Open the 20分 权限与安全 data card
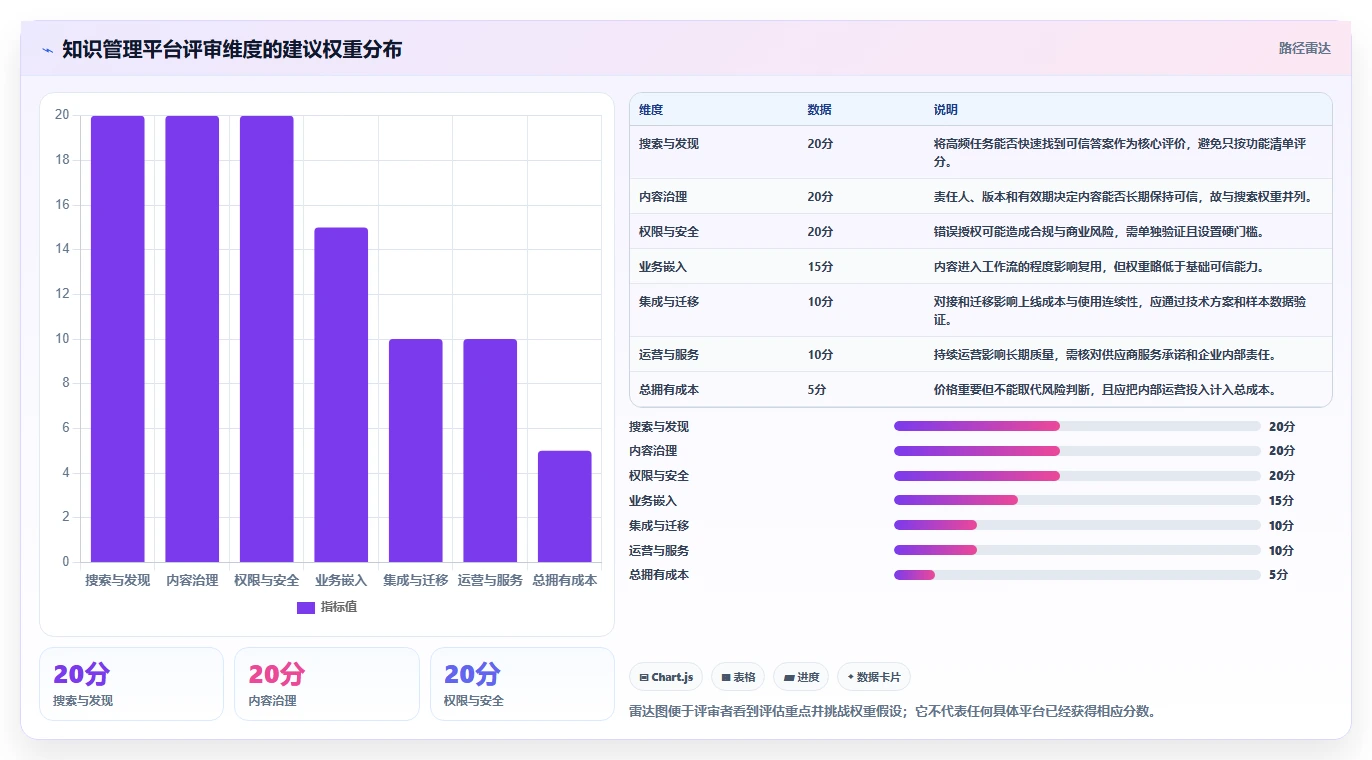This screenshot has width=1372, height=760. click(x=522, y=684)
